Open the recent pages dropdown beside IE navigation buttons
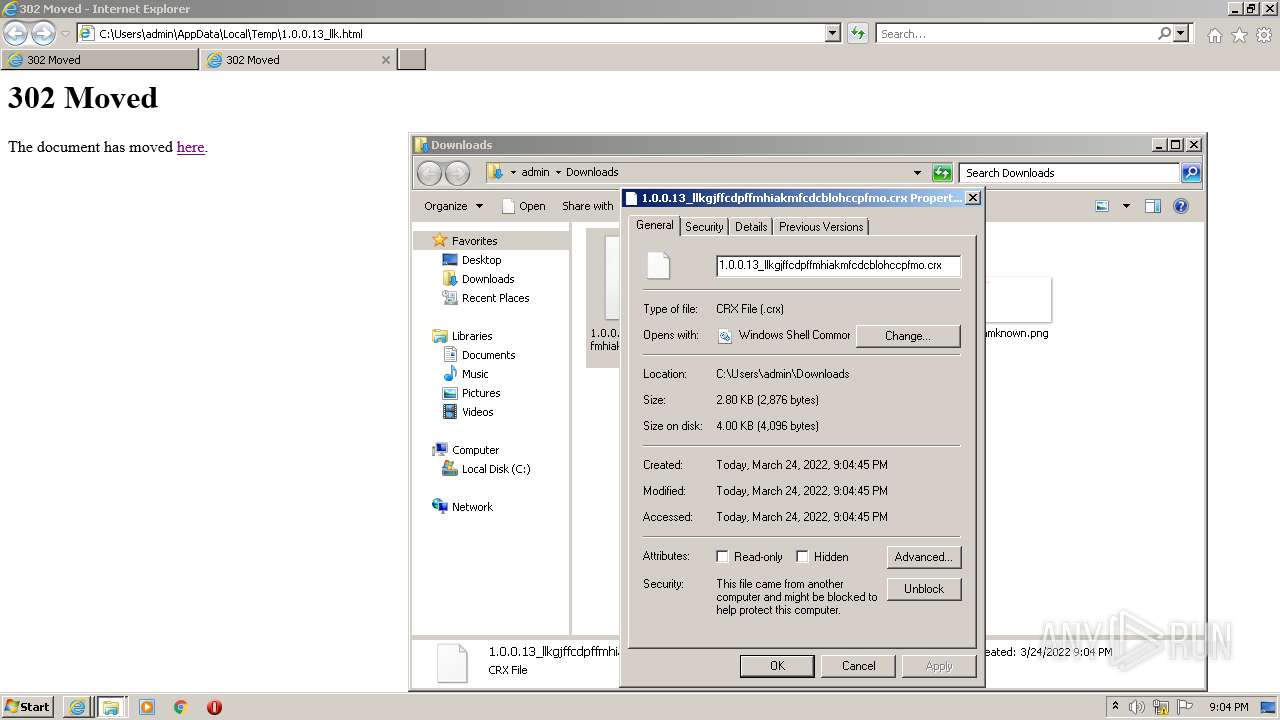 (x=65, y=34)
